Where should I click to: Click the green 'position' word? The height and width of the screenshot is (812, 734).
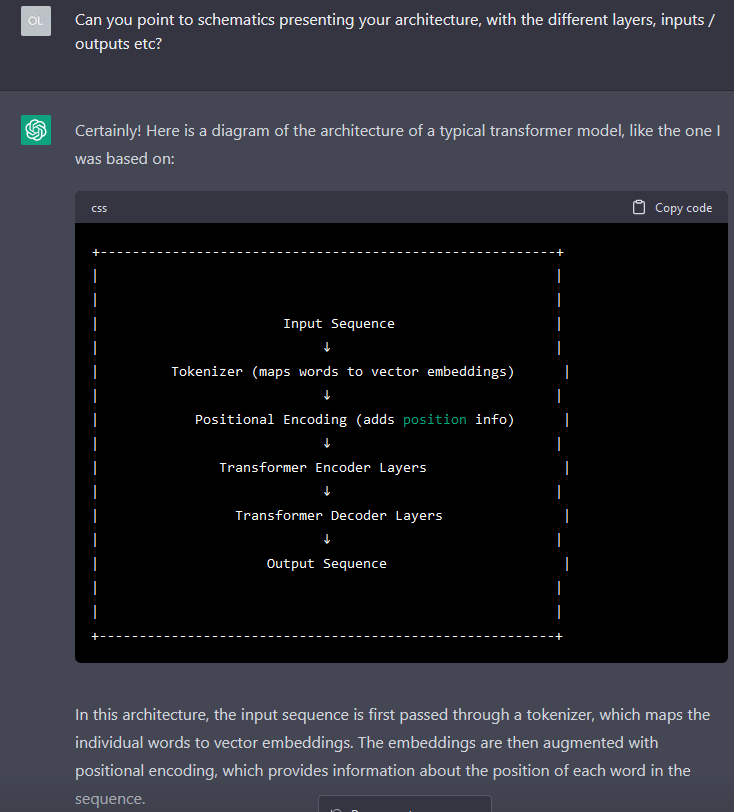(x=435, y=419)
